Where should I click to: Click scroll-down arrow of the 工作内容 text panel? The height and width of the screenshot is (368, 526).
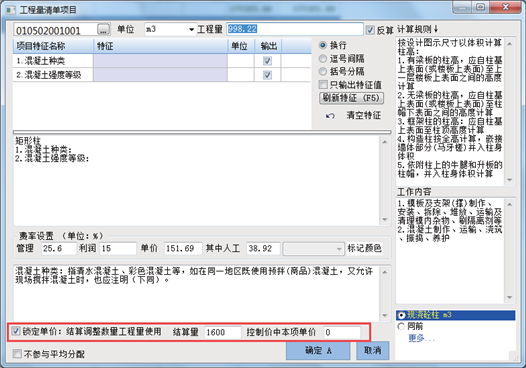click(x=509, y=298)
